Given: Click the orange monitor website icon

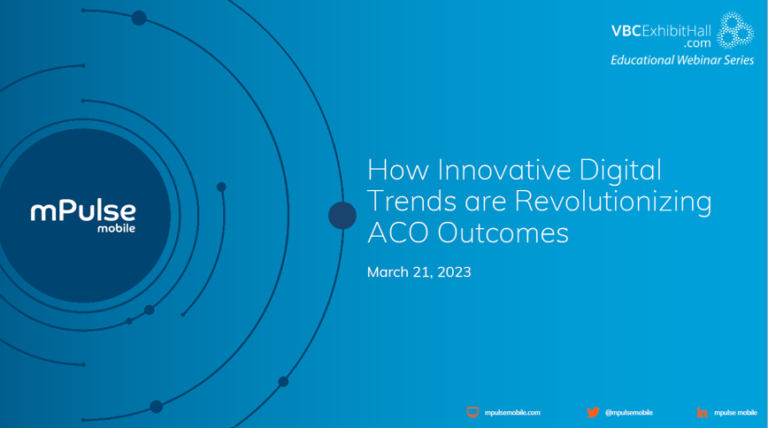Looking at the screenshot, I should click(x=473, y=412).
